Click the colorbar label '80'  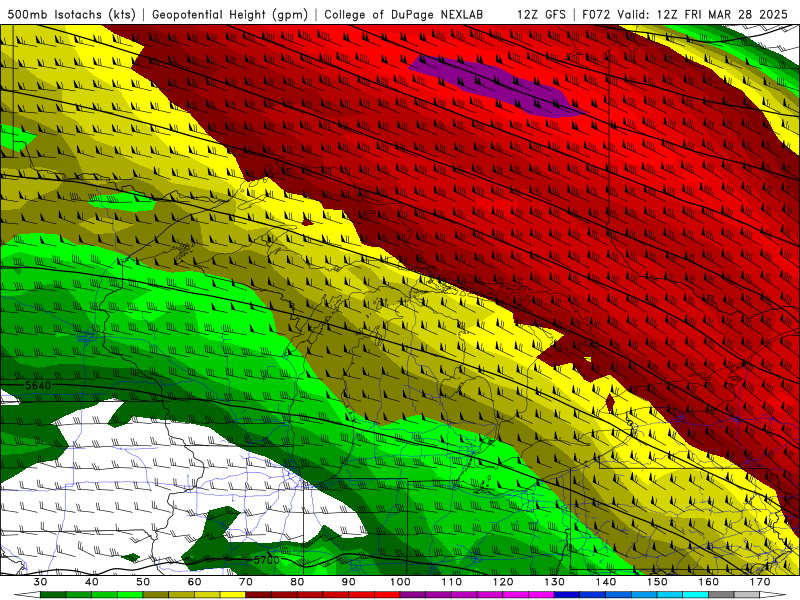click(297, 582)
